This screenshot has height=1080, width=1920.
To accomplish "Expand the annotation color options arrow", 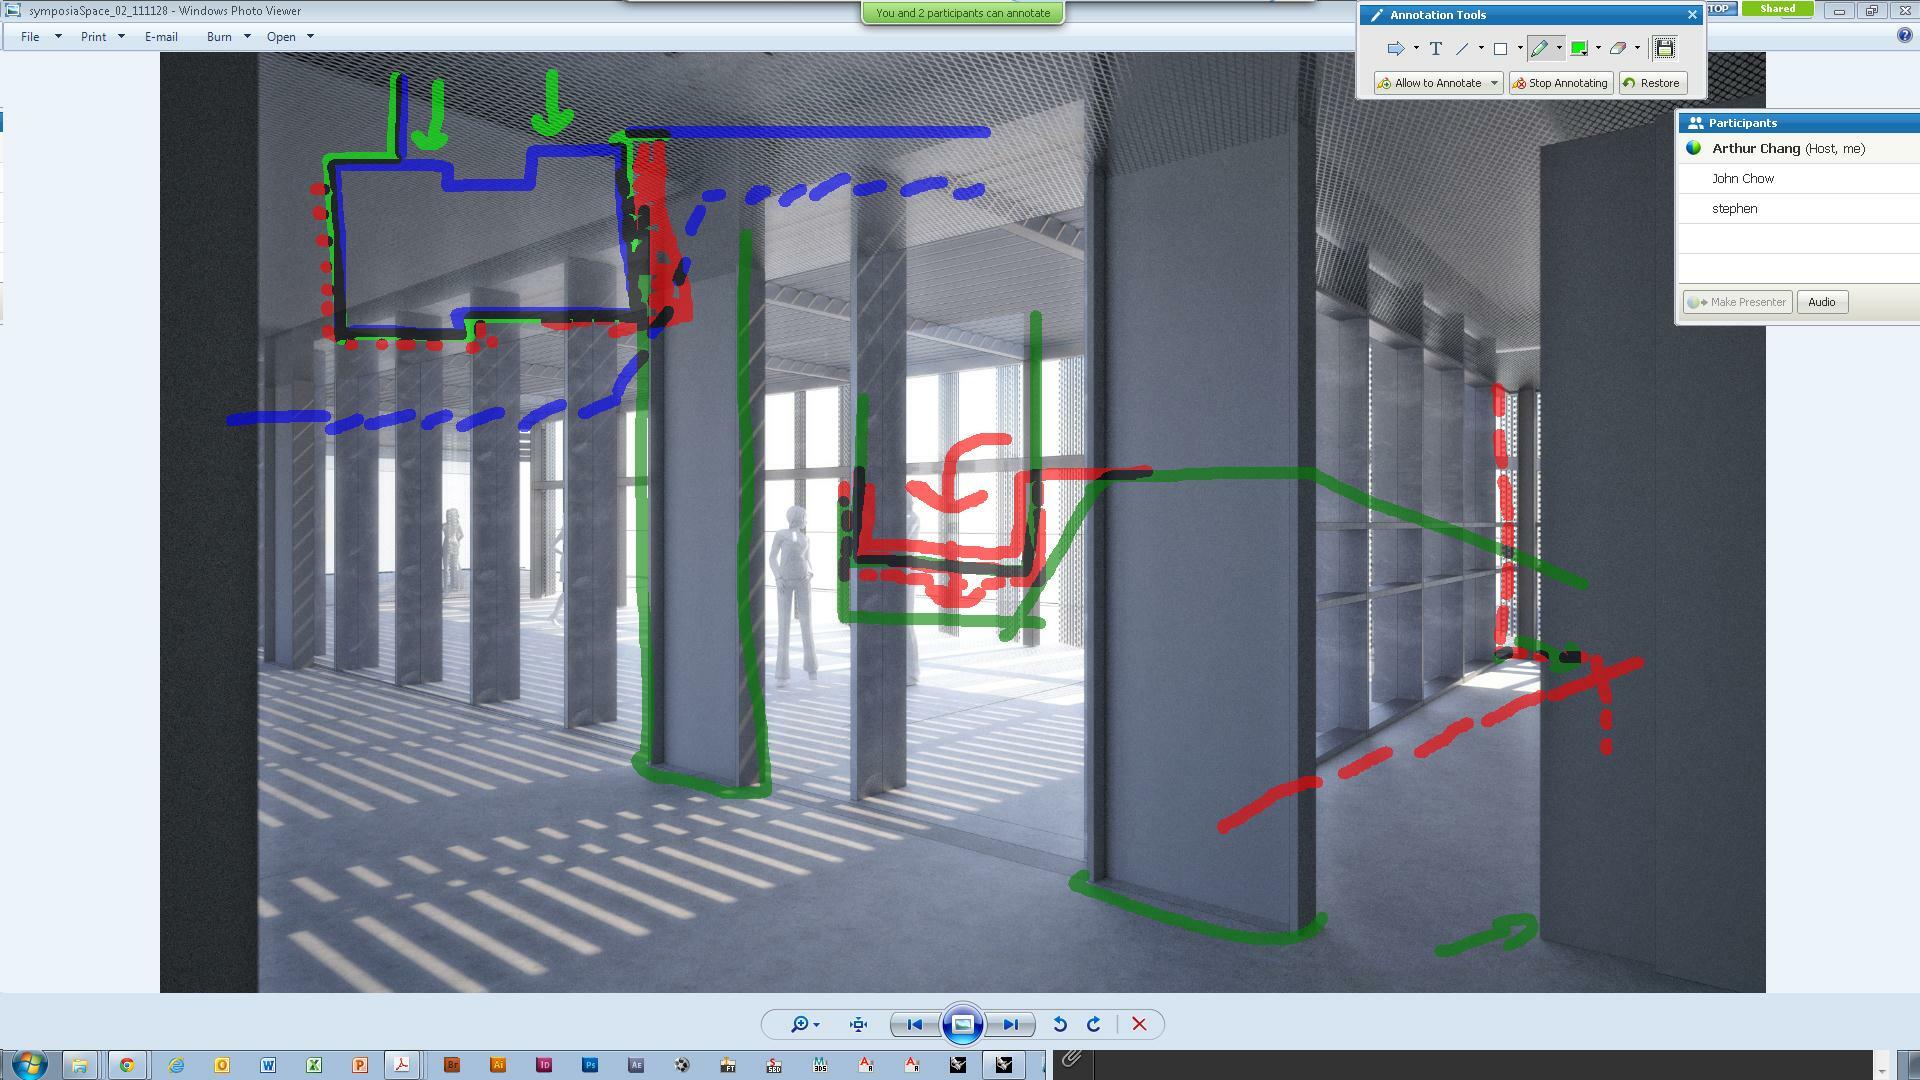I will [x=1598, y=48].
